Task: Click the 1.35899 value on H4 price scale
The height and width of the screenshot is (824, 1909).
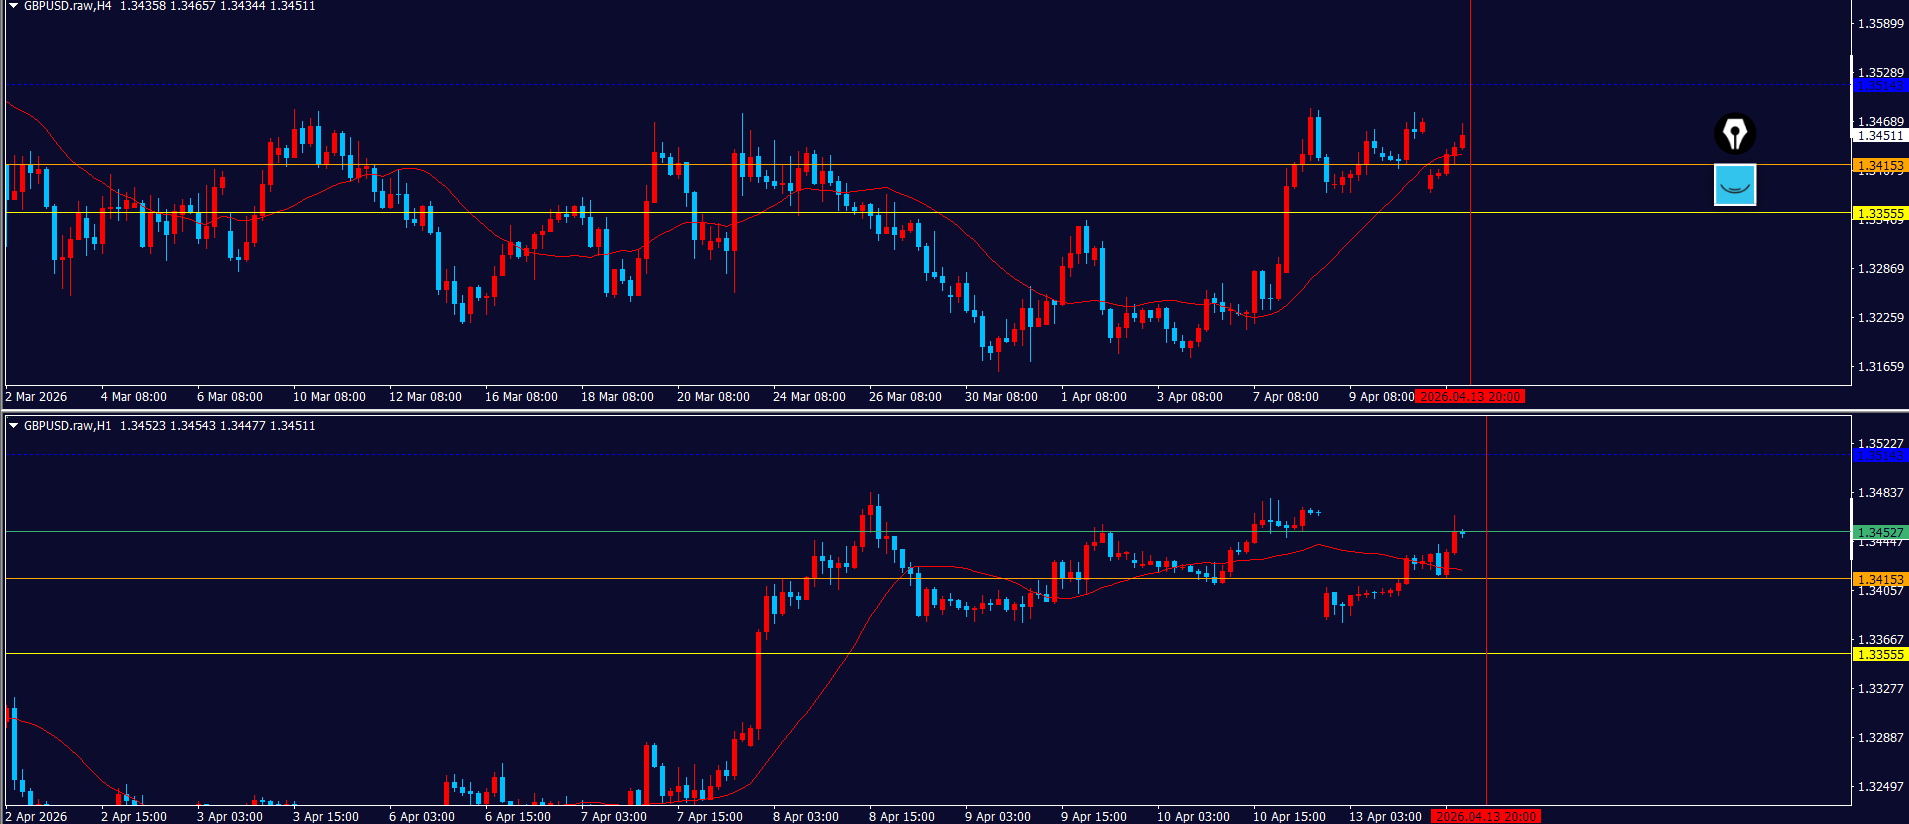Action: point(1880,23)
